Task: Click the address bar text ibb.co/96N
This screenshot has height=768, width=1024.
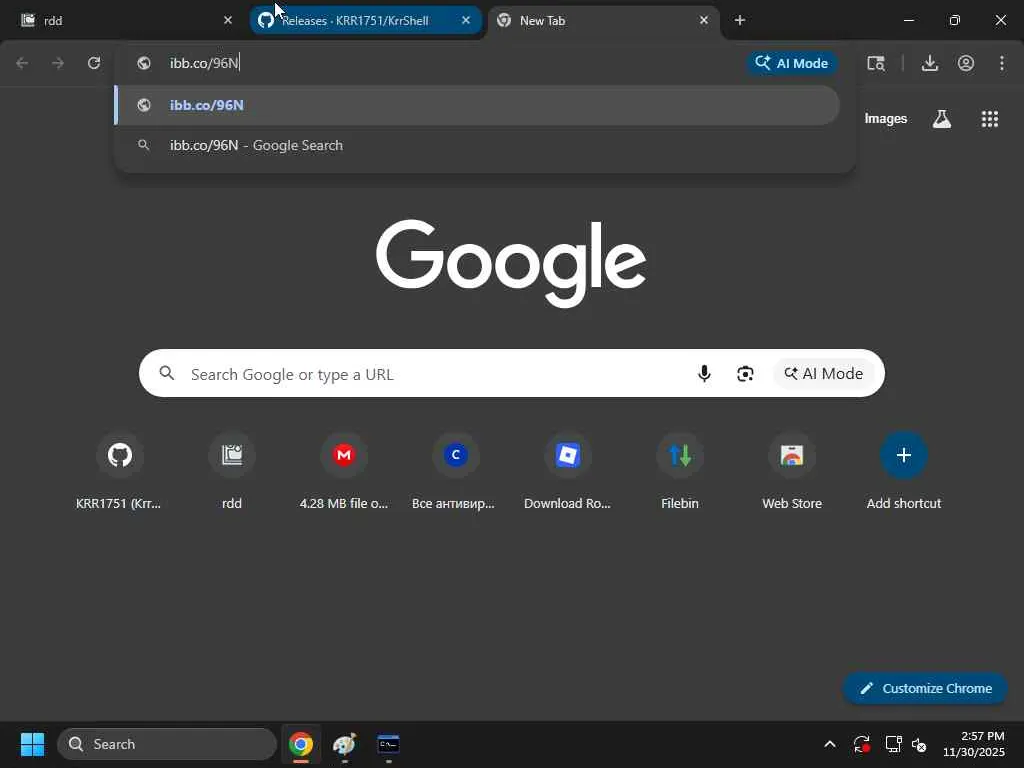Action: (204, 63)
